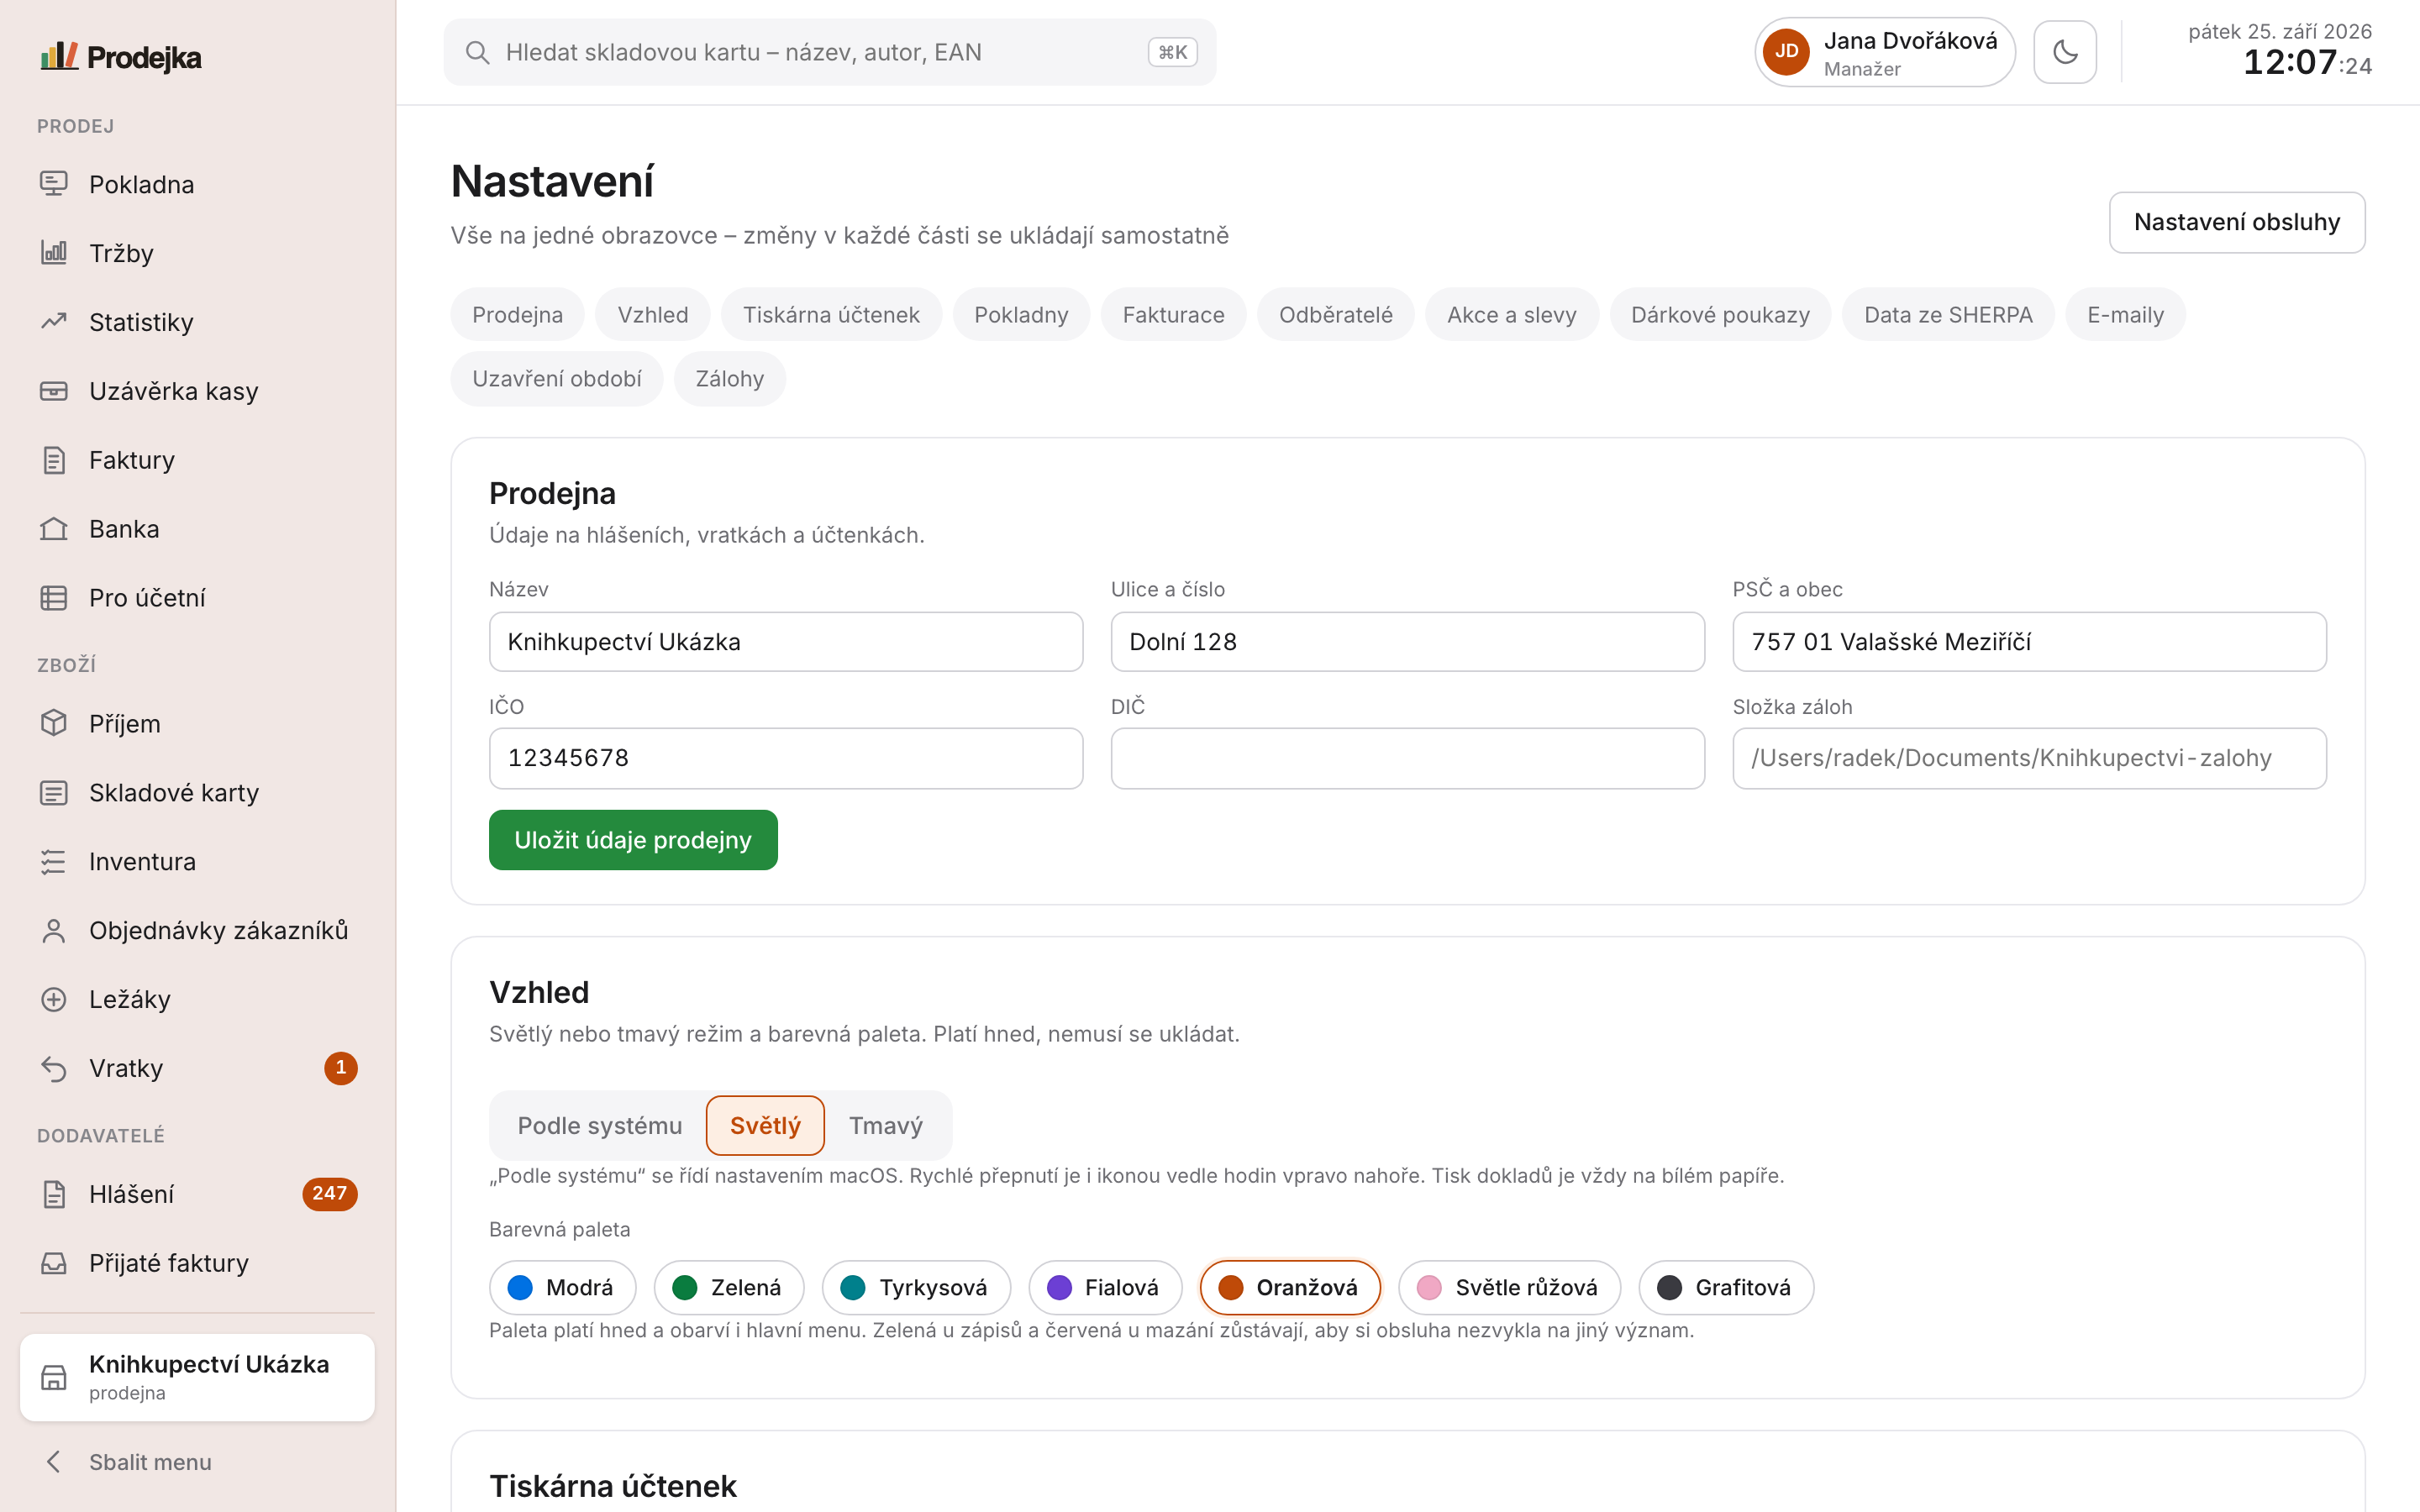Image resolution: width=2420 pixels, height=1512 pixels.
Task: Open Hlášení via its document icon
Action: tap(53, 1194)
